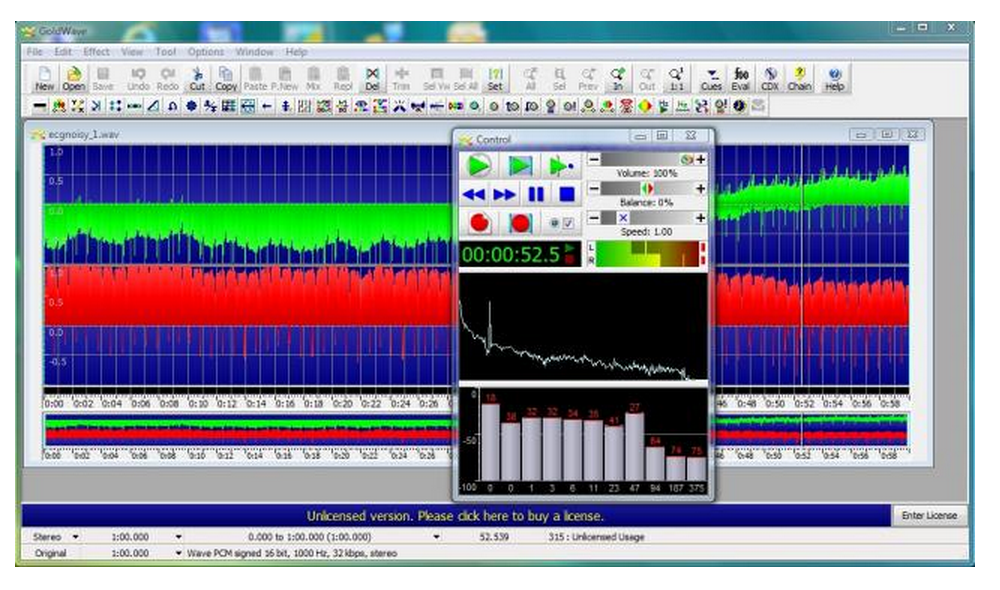The width and height of the screenshot is (1000, 590).
Task: Click the Fast forward button in Control
Action: tap(504, 195)
